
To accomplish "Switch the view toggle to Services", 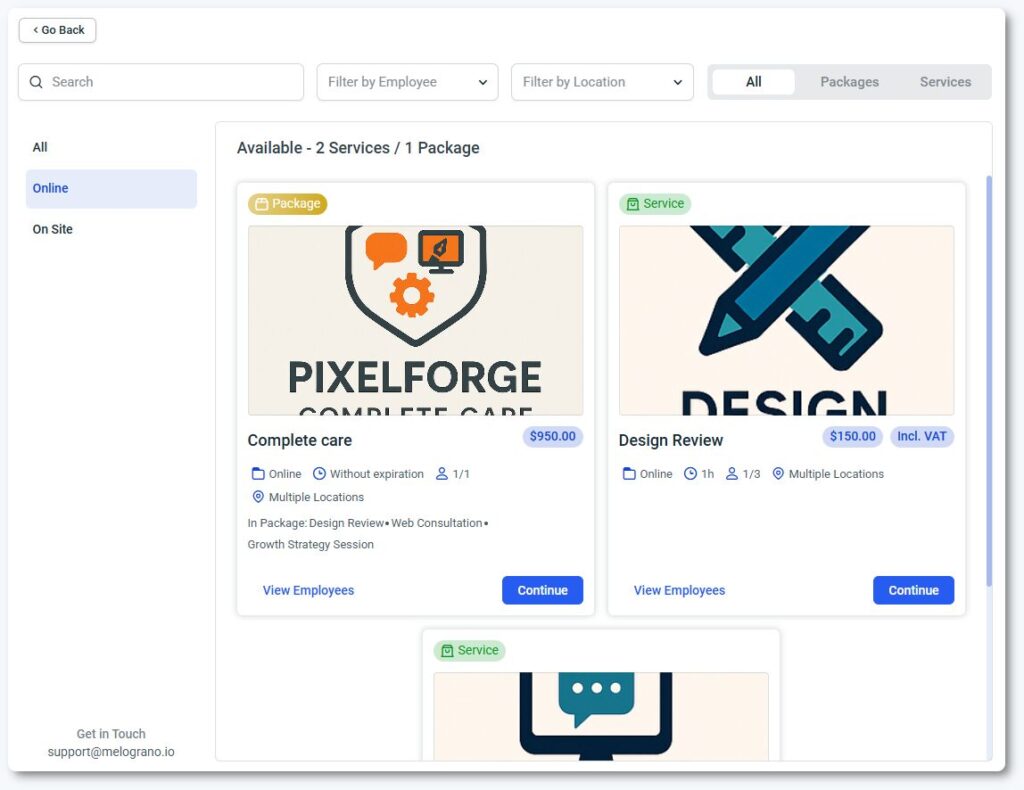I will (x=945, y=82).
